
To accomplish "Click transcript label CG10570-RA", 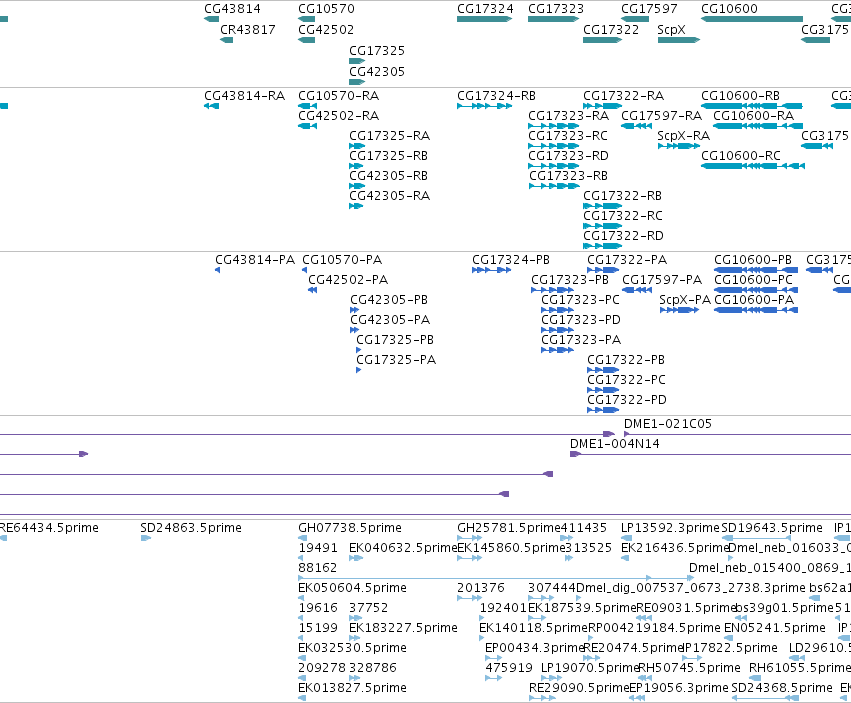I will click(339, 96).
